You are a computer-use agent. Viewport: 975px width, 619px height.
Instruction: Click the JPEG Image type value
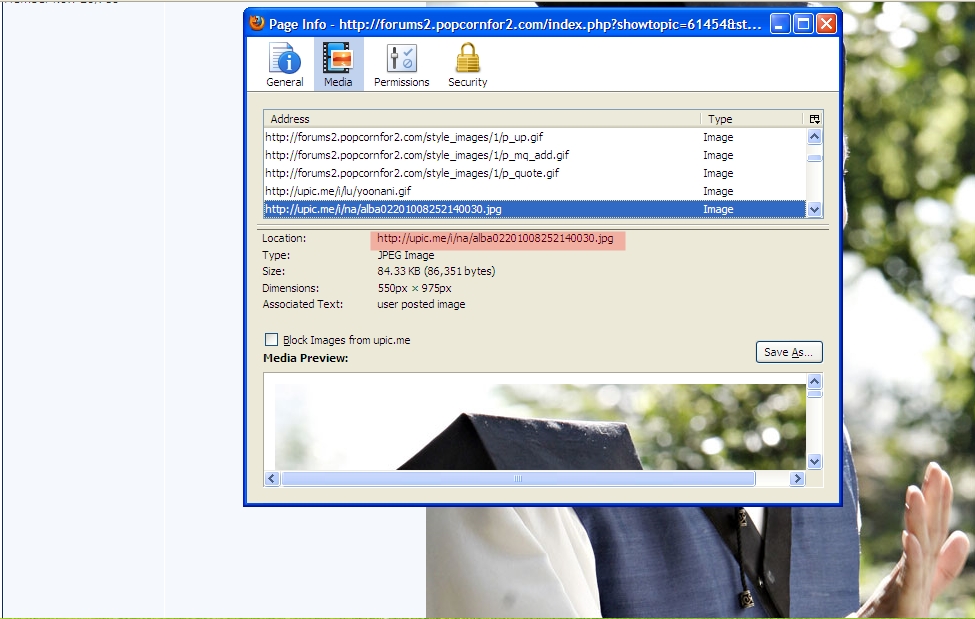click(x=405, y=255)
